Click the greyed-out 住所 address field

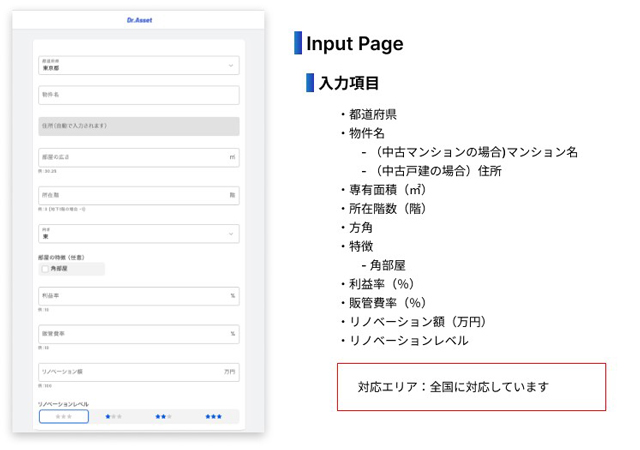(139, 126)
